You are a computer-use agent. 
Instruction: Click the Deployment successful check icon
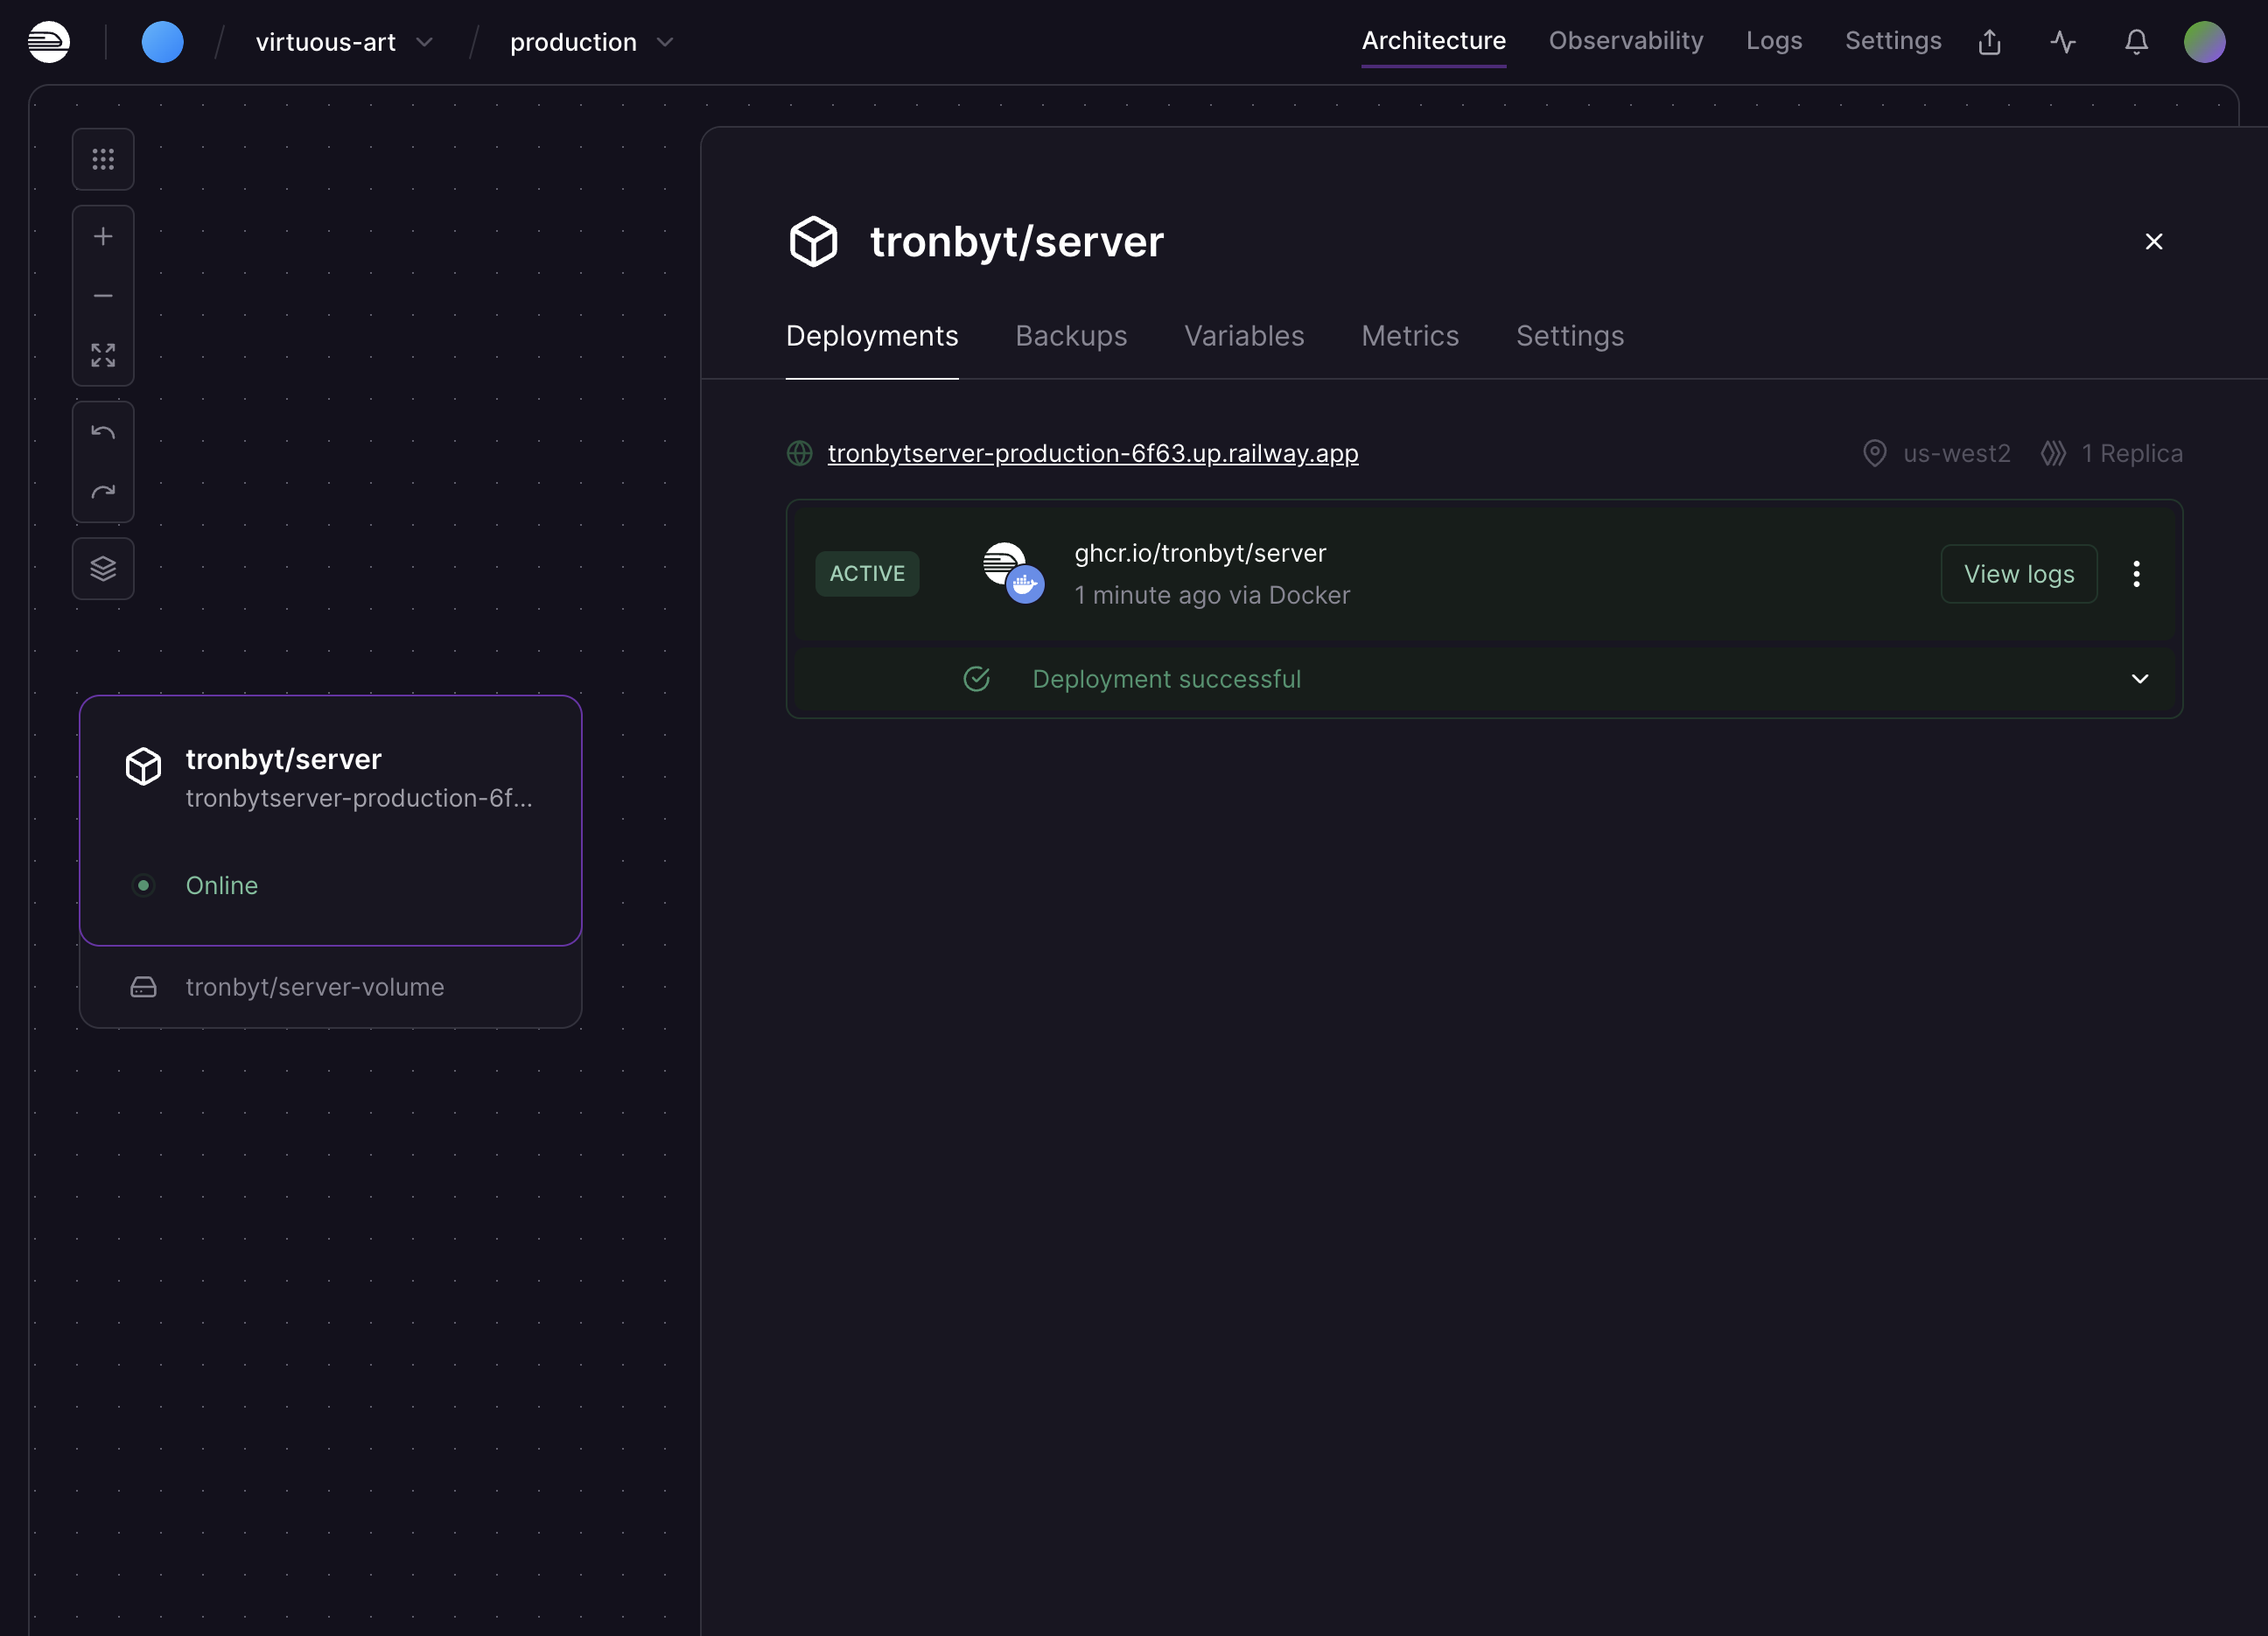click(976, 679)
